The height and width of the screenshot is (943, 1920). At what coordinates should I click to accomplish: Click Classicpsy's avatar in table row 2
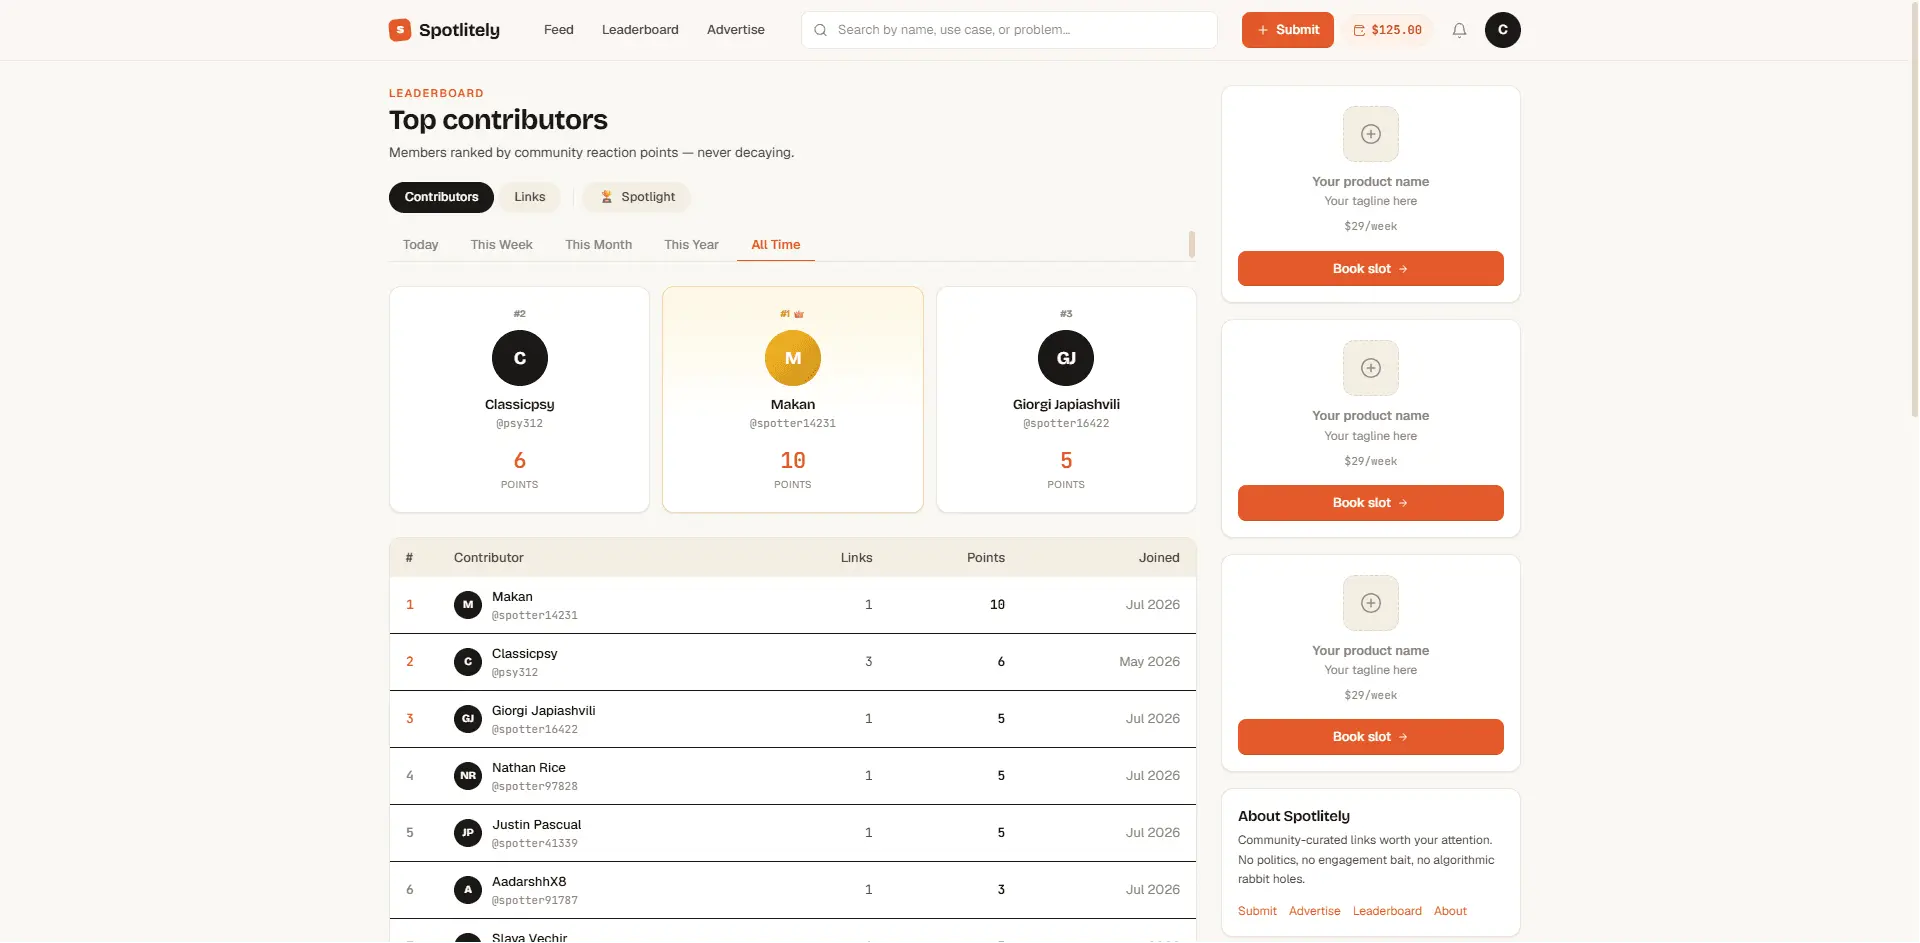point(468,662)
